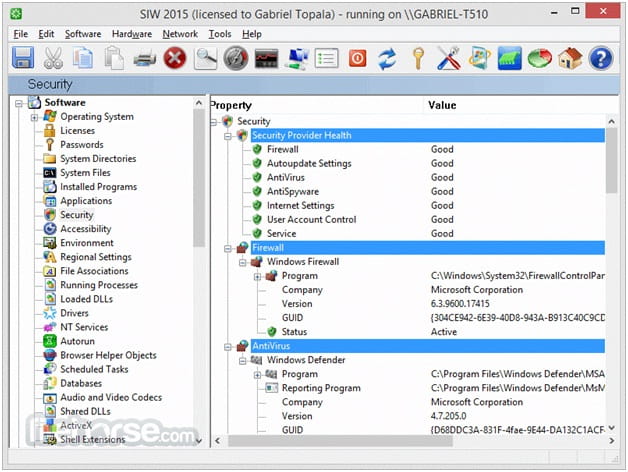Select Installed Programs in the tree
The image size is (628, 472).
(98, 187)
